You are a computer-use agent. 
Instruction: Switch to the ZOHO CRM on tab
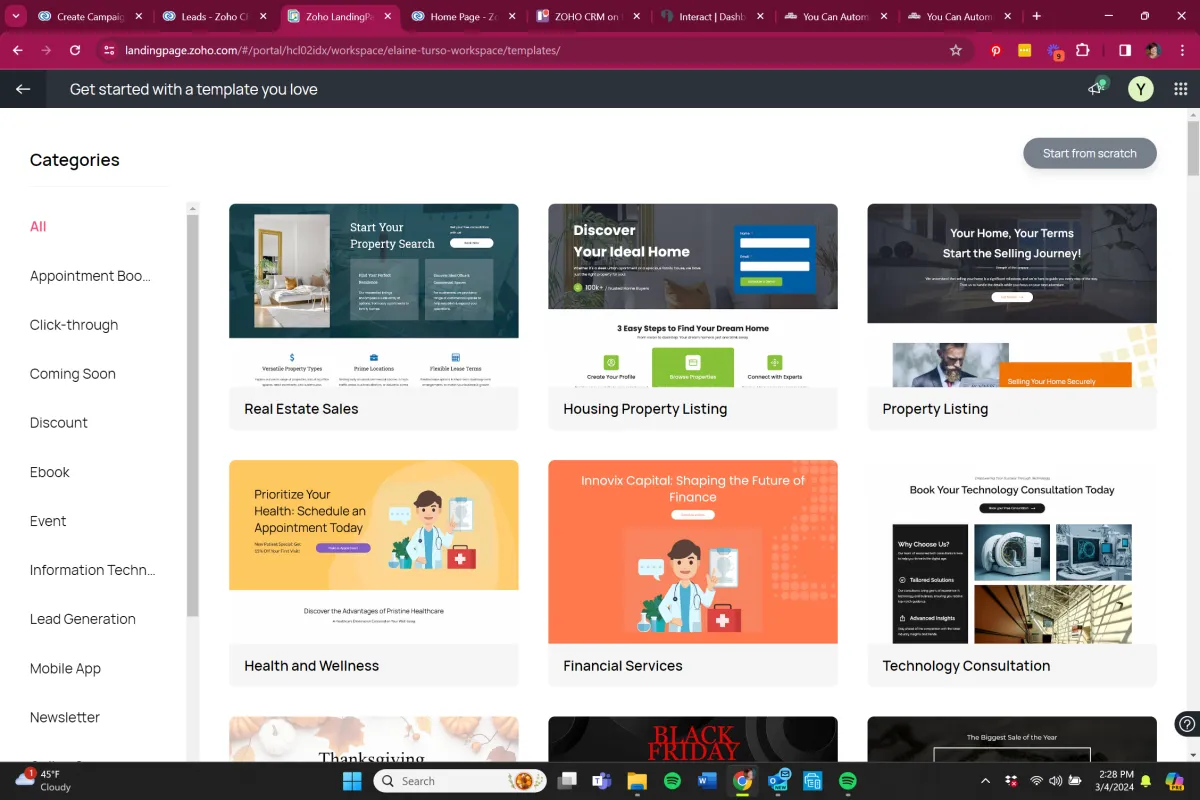(x=586, y=16)
